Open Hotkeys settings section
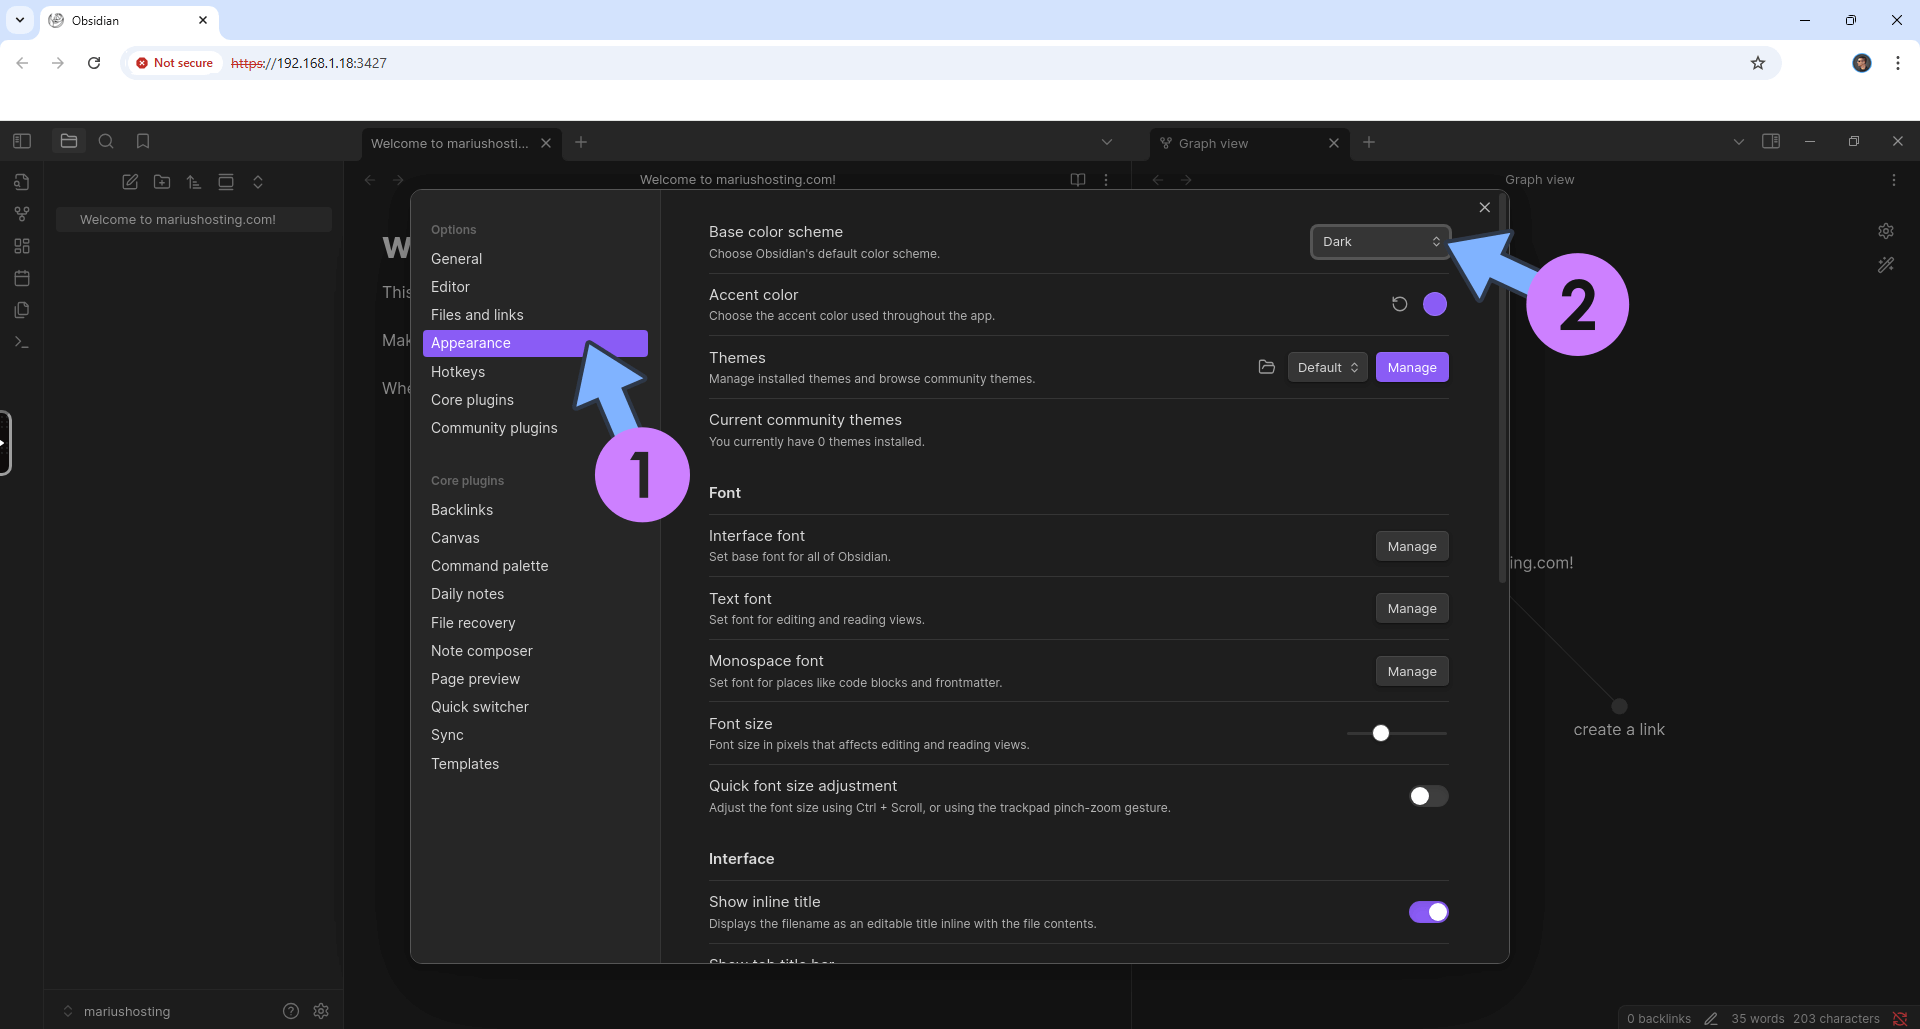 (x=535, y=372)
